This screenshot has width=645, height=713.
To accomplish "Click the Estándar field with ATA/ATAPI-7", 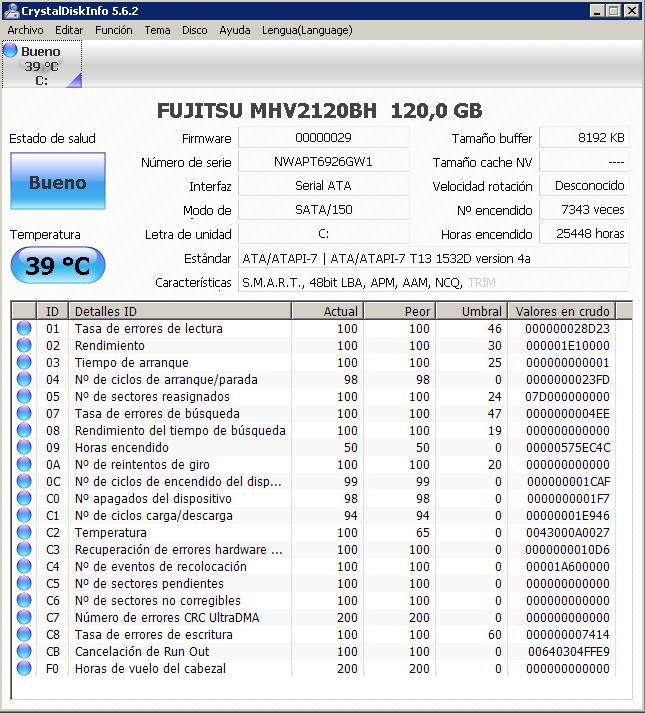I will (x=434, y=258).
